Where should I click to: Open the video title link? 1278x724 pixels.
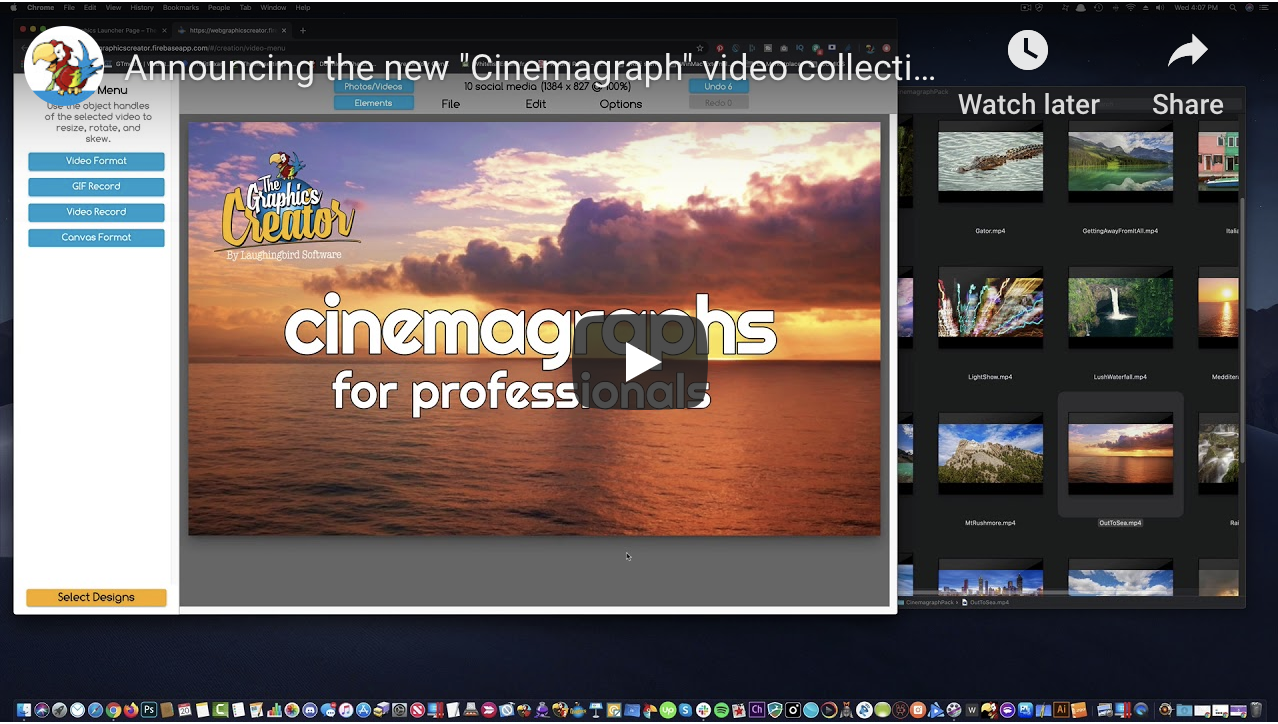click(530, 69)
